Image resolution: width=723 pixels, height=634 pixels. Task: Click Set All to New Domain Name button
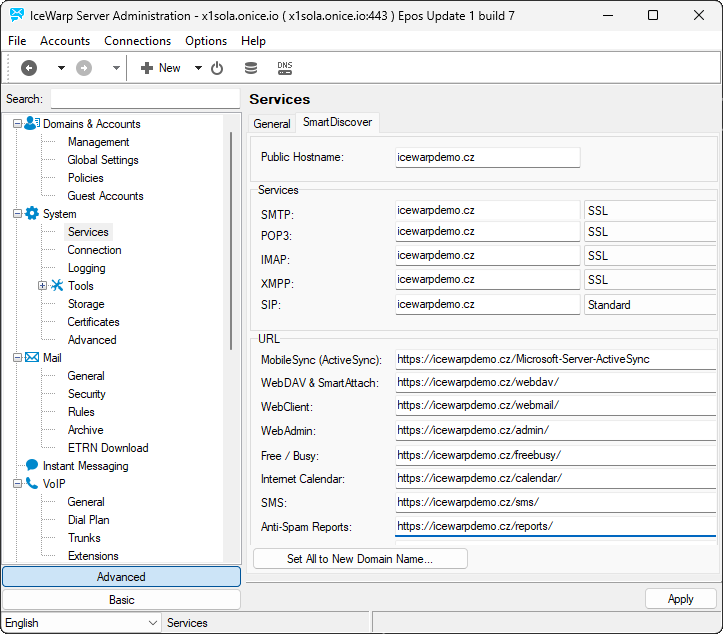pyautogui.click(x=360, y=559)
